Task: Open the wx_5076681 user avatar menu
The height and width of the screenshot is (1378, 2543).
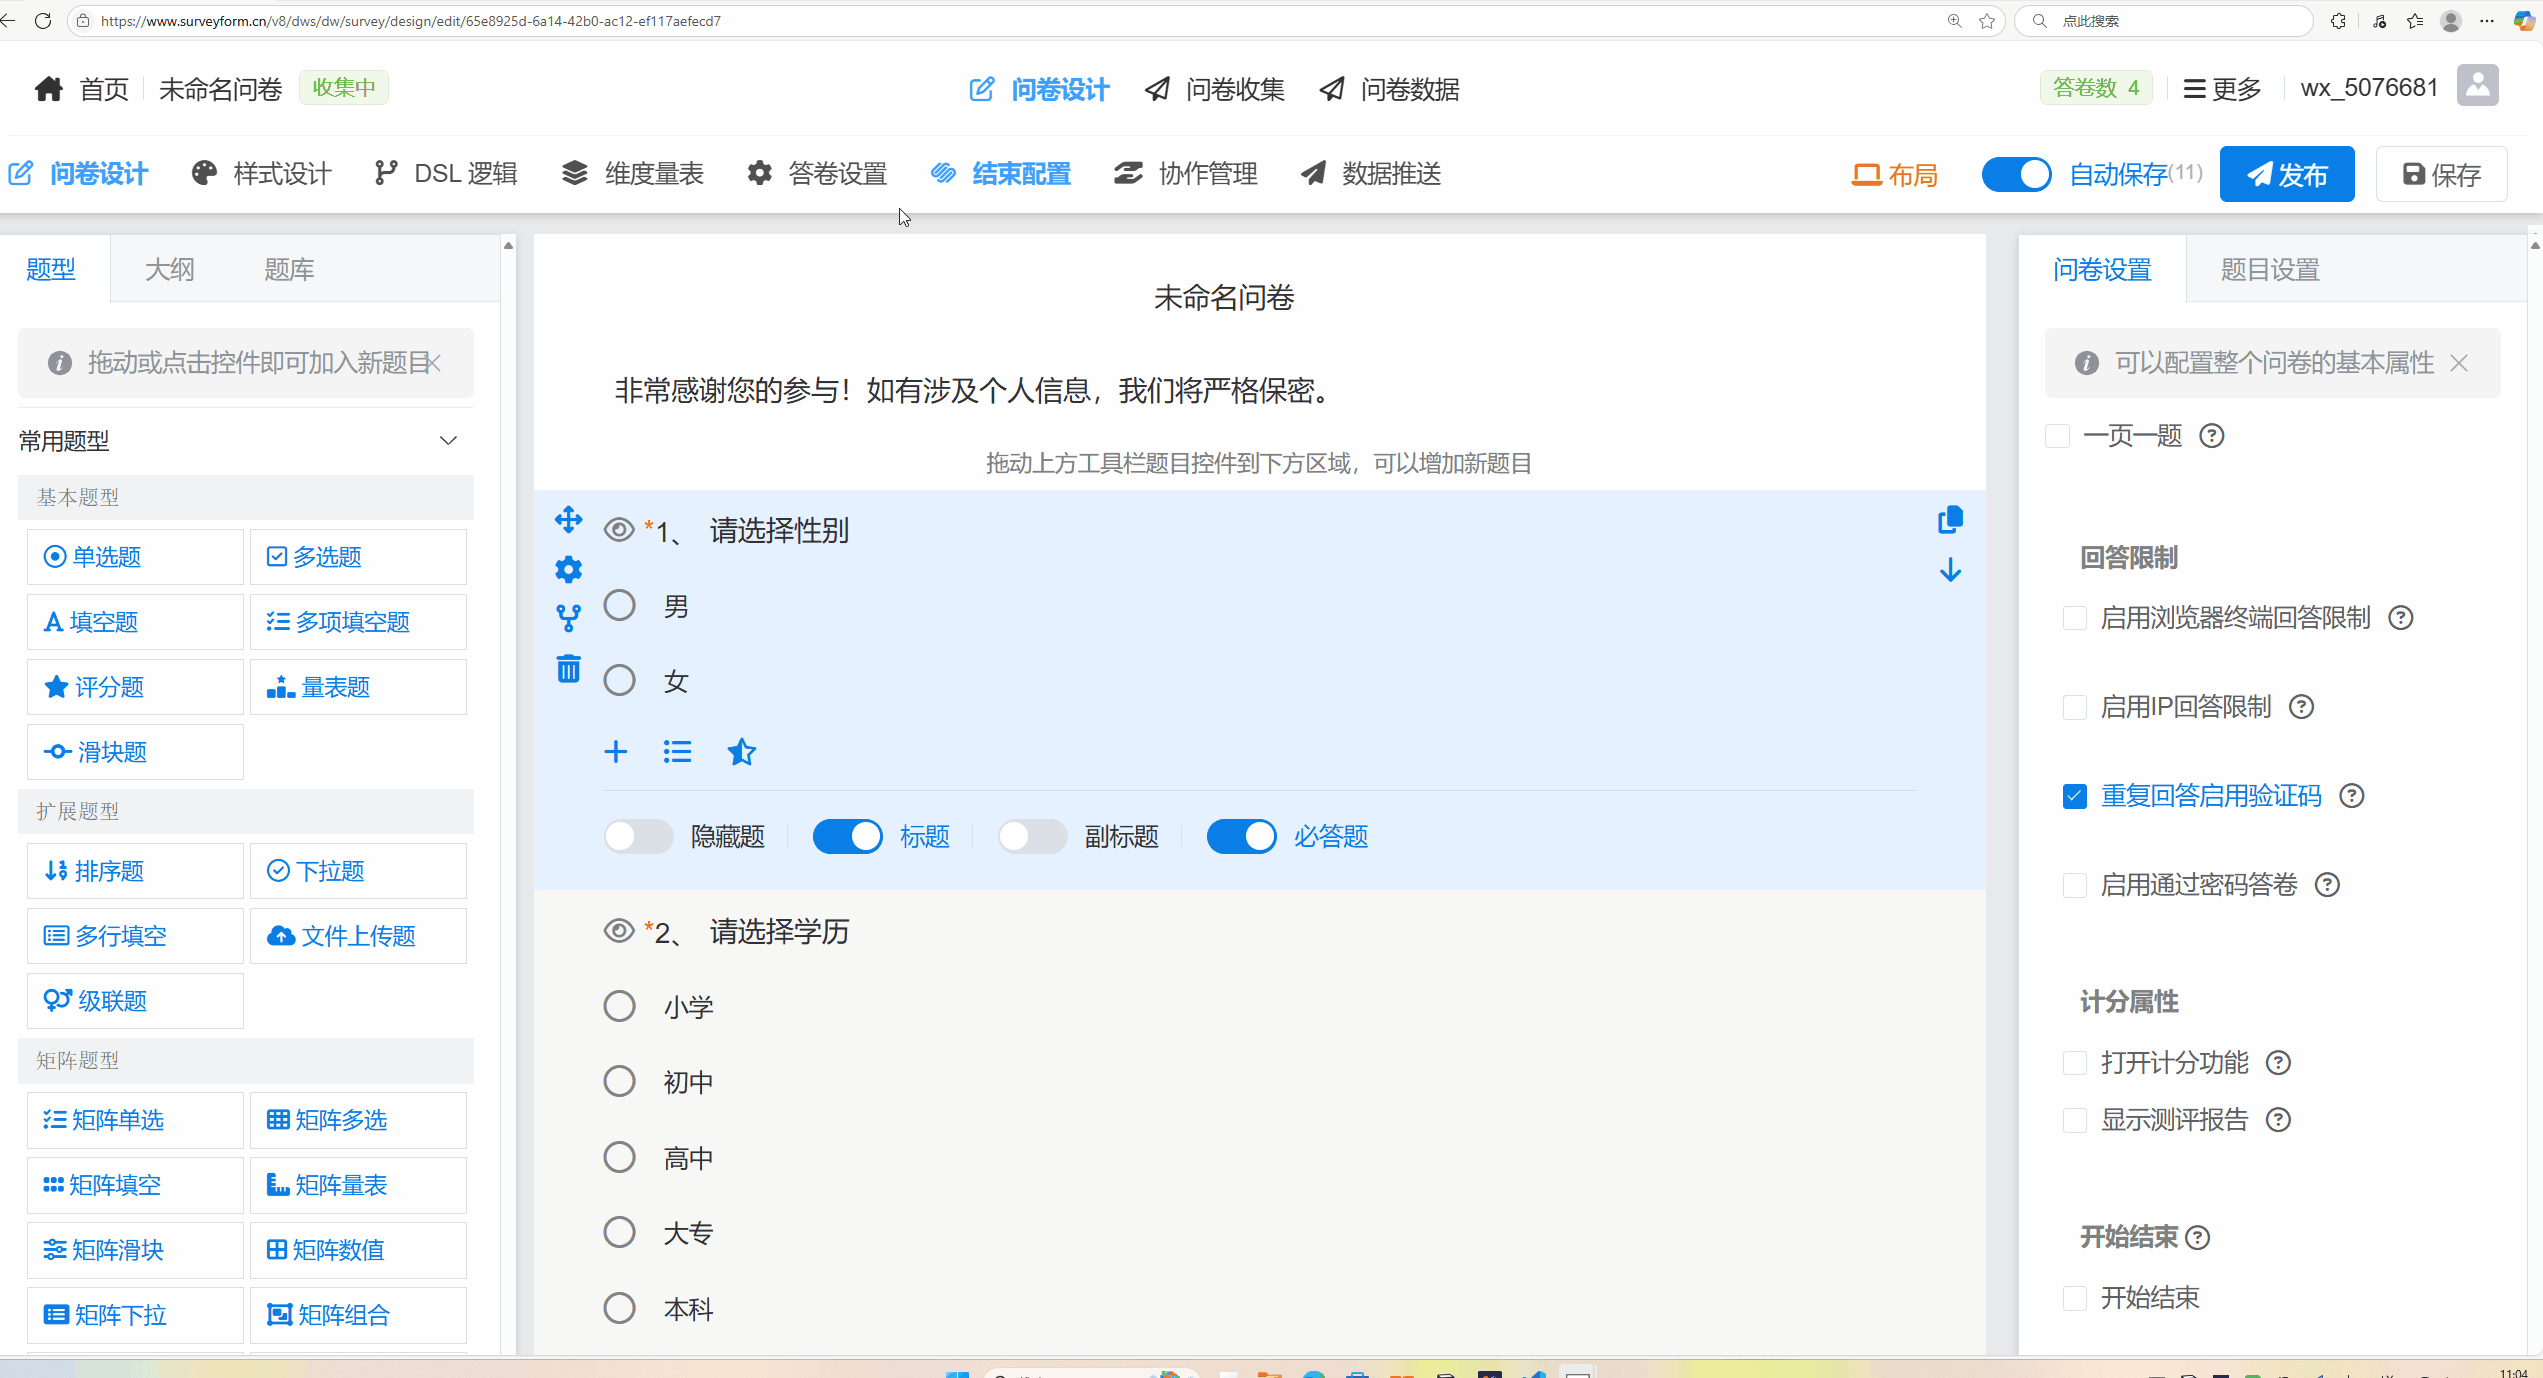Action: point(2477,87)
